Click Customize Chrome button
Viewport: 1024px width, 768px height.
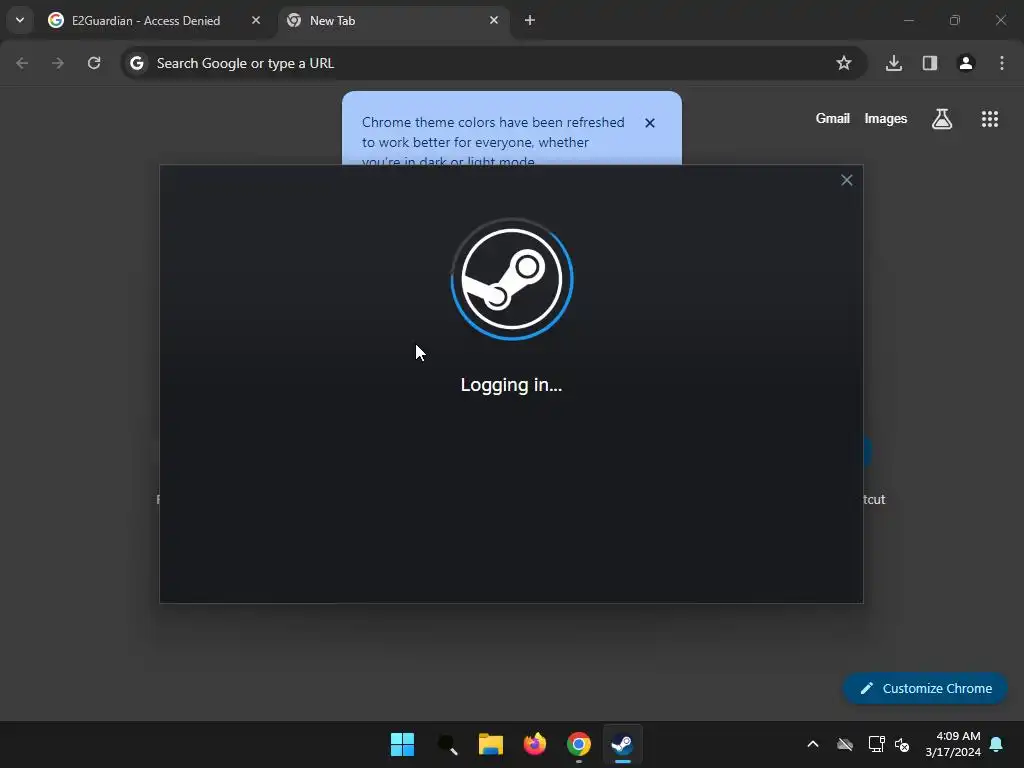click(x=925, y=688)
